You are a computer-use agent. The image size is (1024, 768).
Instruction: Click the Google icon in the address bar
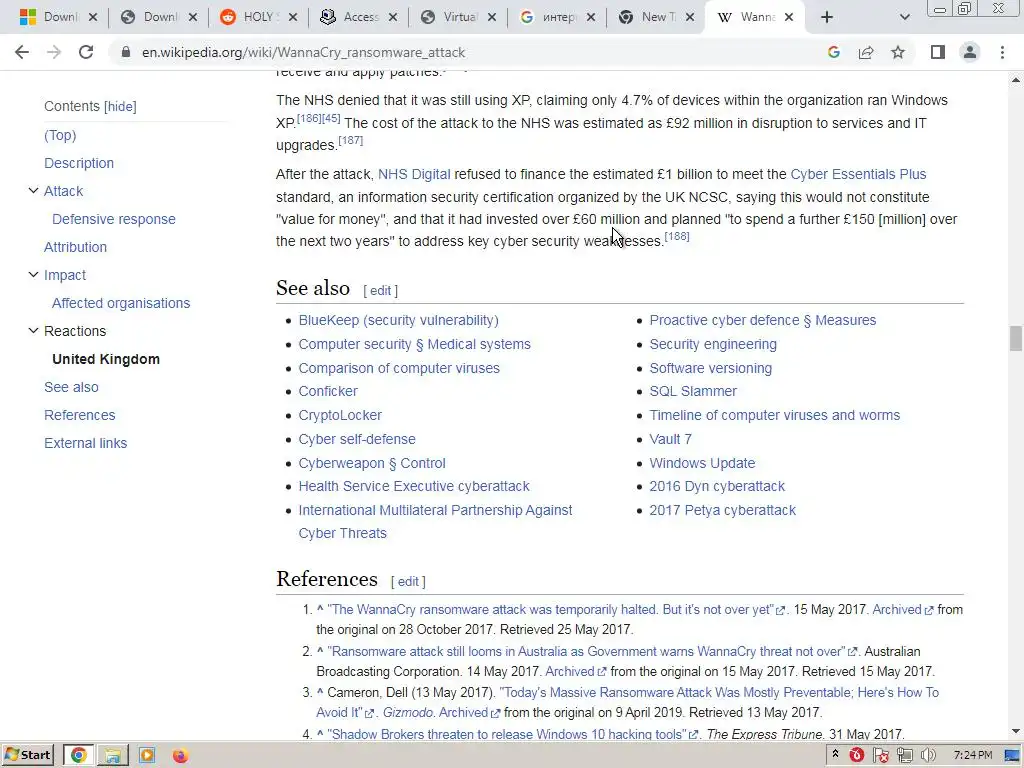click(x=833, y=52)
